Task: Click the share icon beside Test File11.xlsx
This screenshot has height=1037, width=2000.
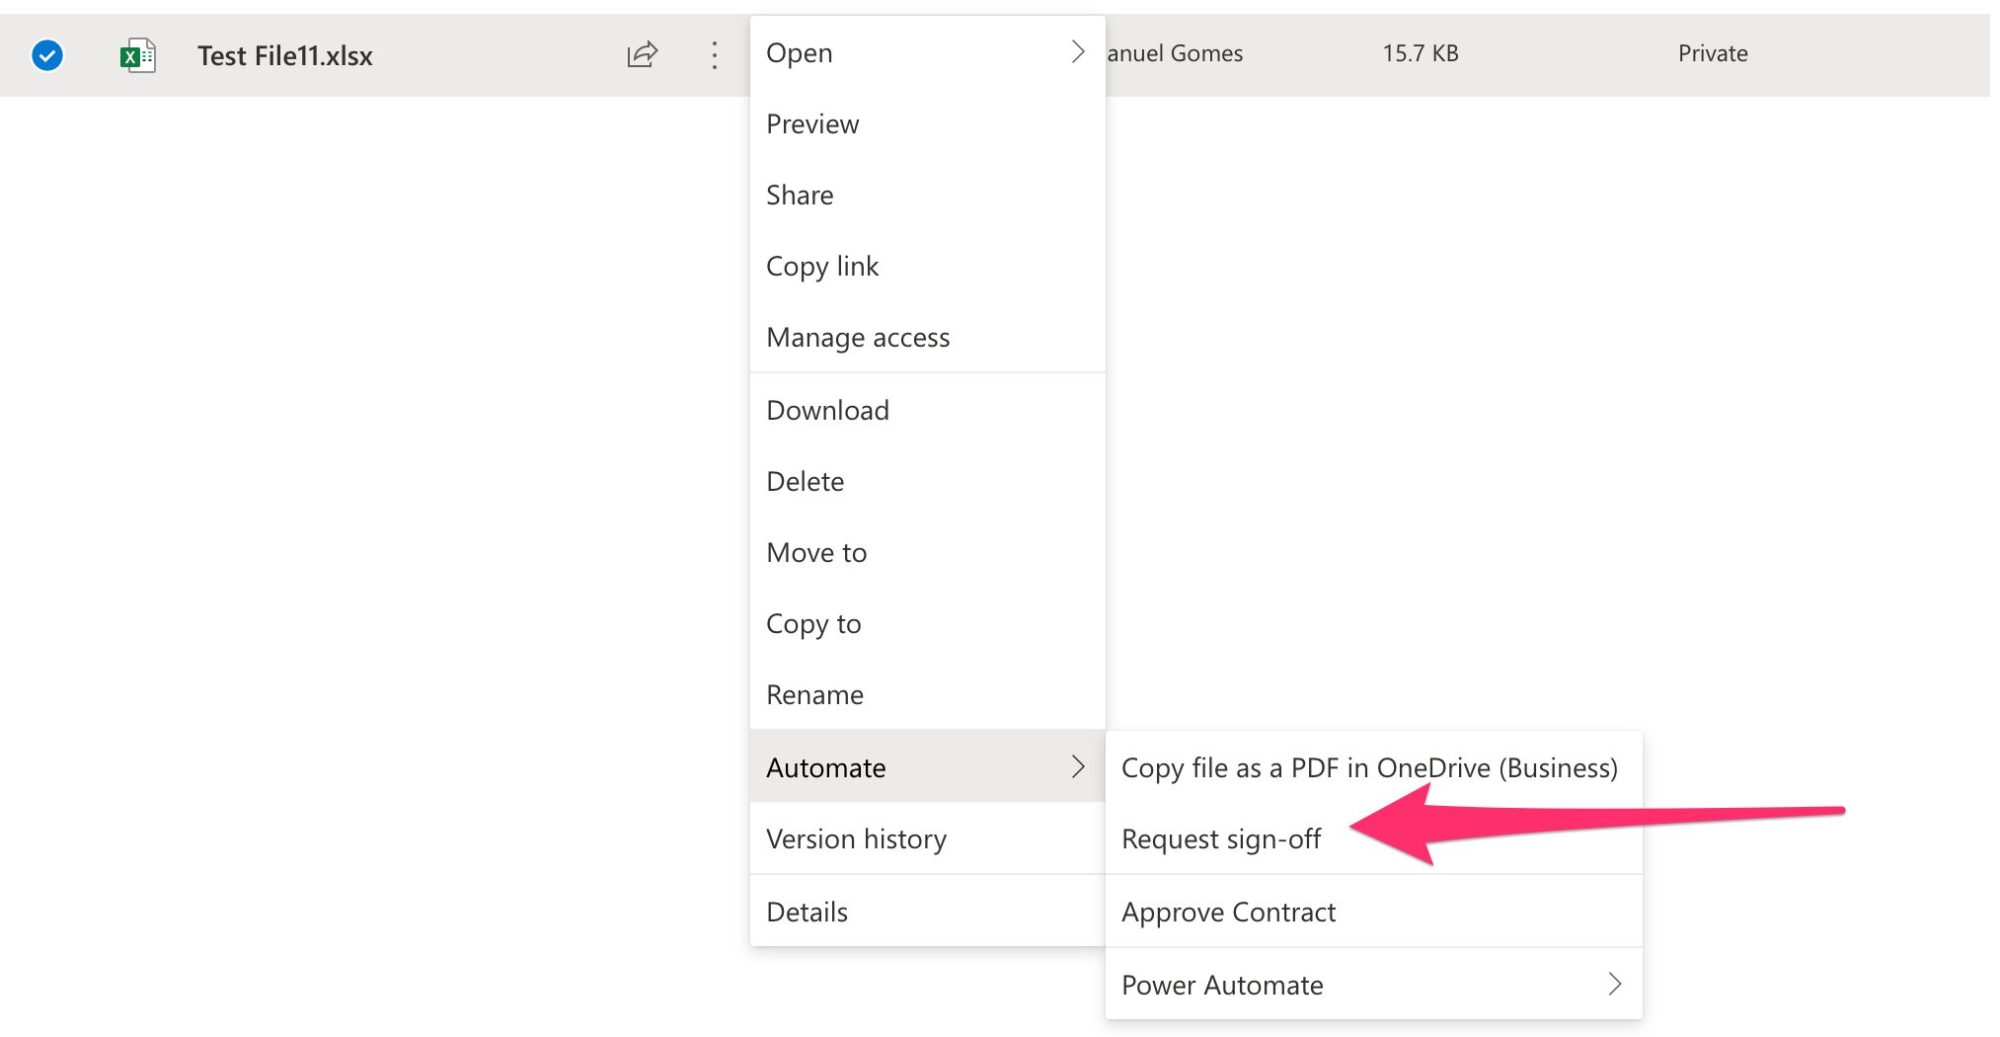Action: 642,54
